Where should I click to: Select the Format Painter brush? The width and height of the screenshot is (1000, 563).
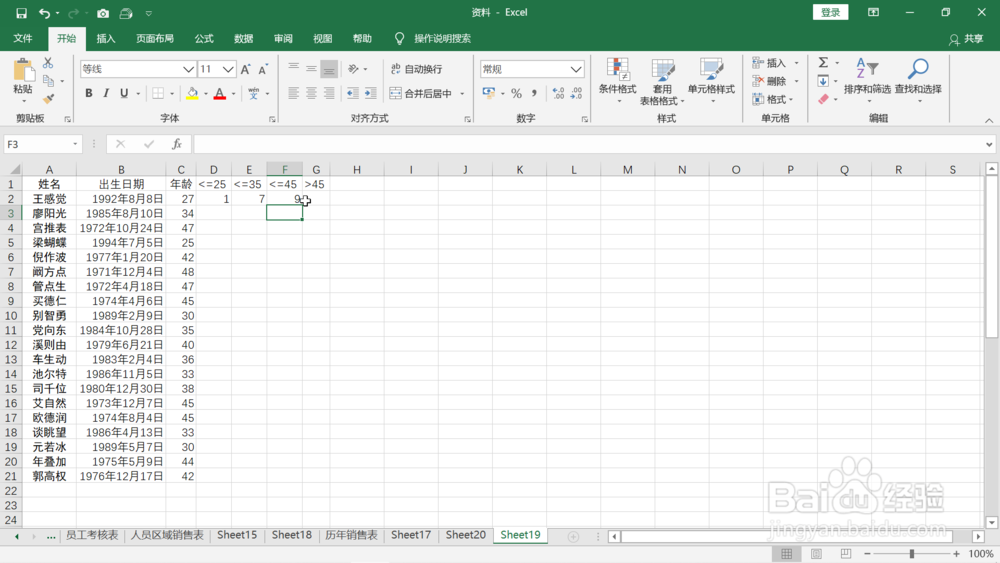48,99
